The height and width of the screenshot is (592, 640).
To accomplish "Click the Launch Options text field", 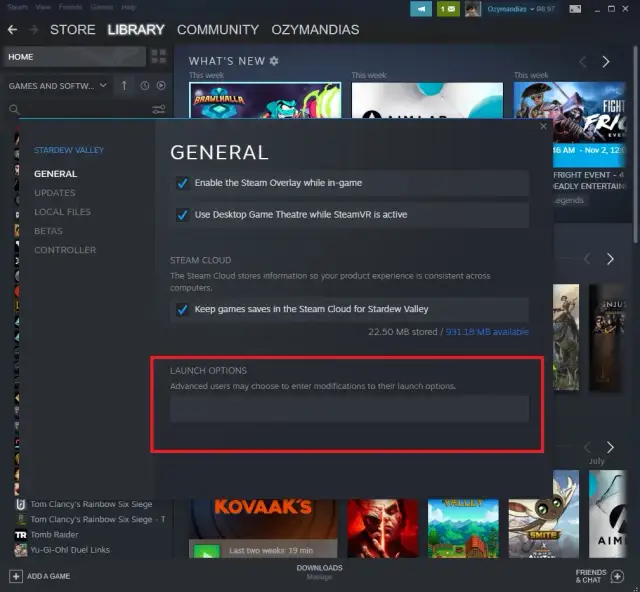I will (x=348, y=409).
